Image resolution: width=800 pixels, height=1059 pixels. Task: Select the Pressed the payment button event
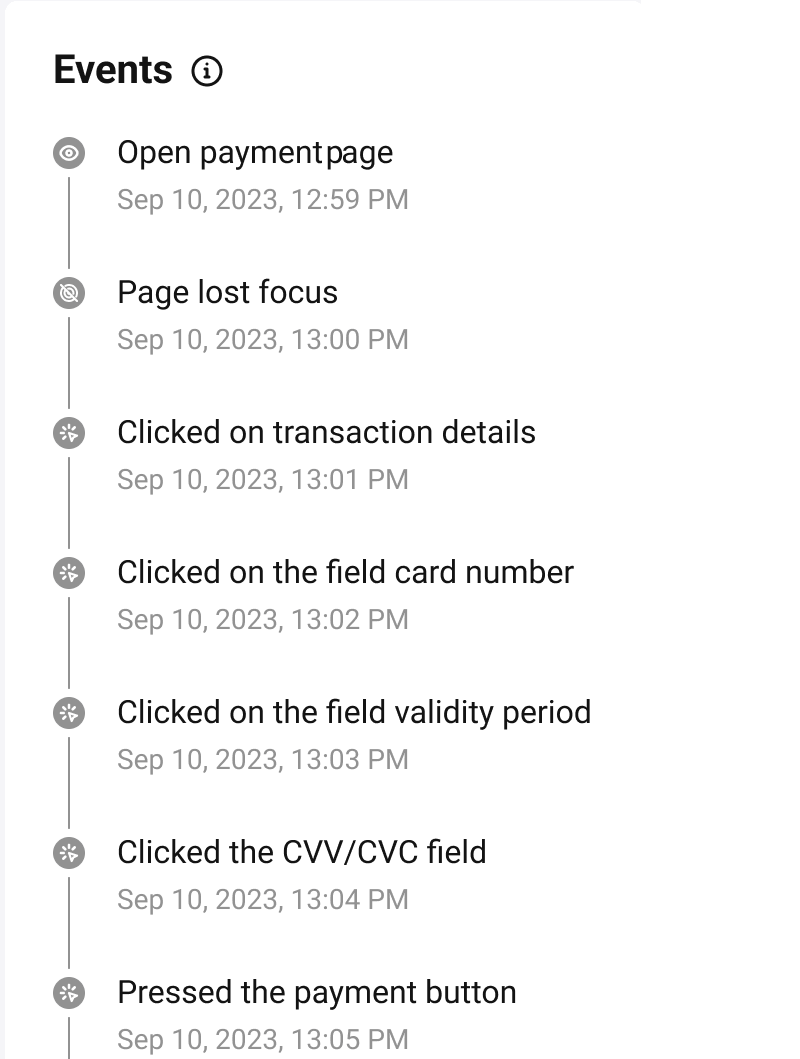[x=316, y=993]
